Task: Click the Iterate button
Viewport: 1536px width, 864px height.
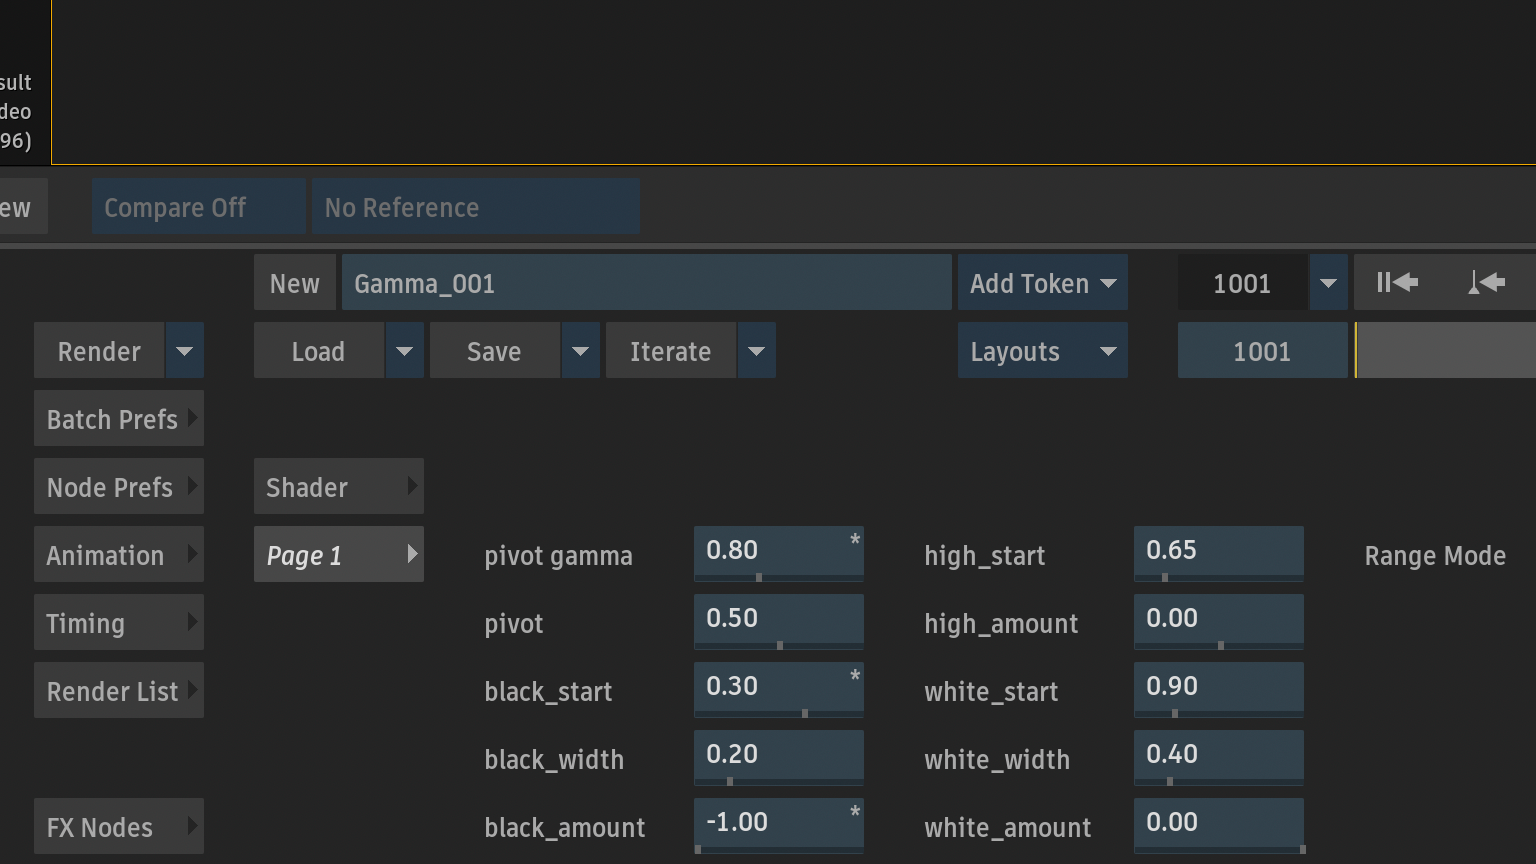Action: (671, 351)
